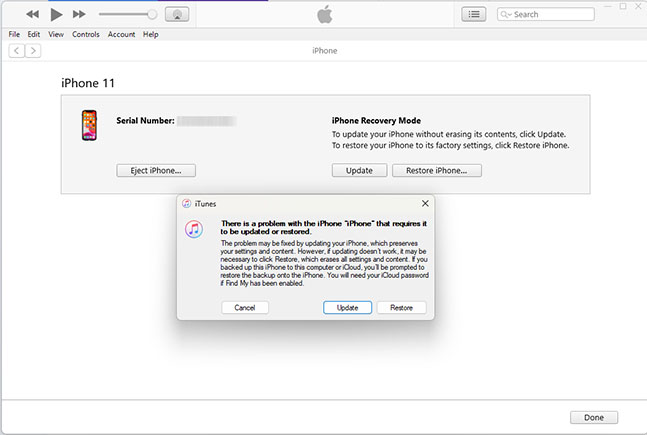Open the list view button

point(474,14)
